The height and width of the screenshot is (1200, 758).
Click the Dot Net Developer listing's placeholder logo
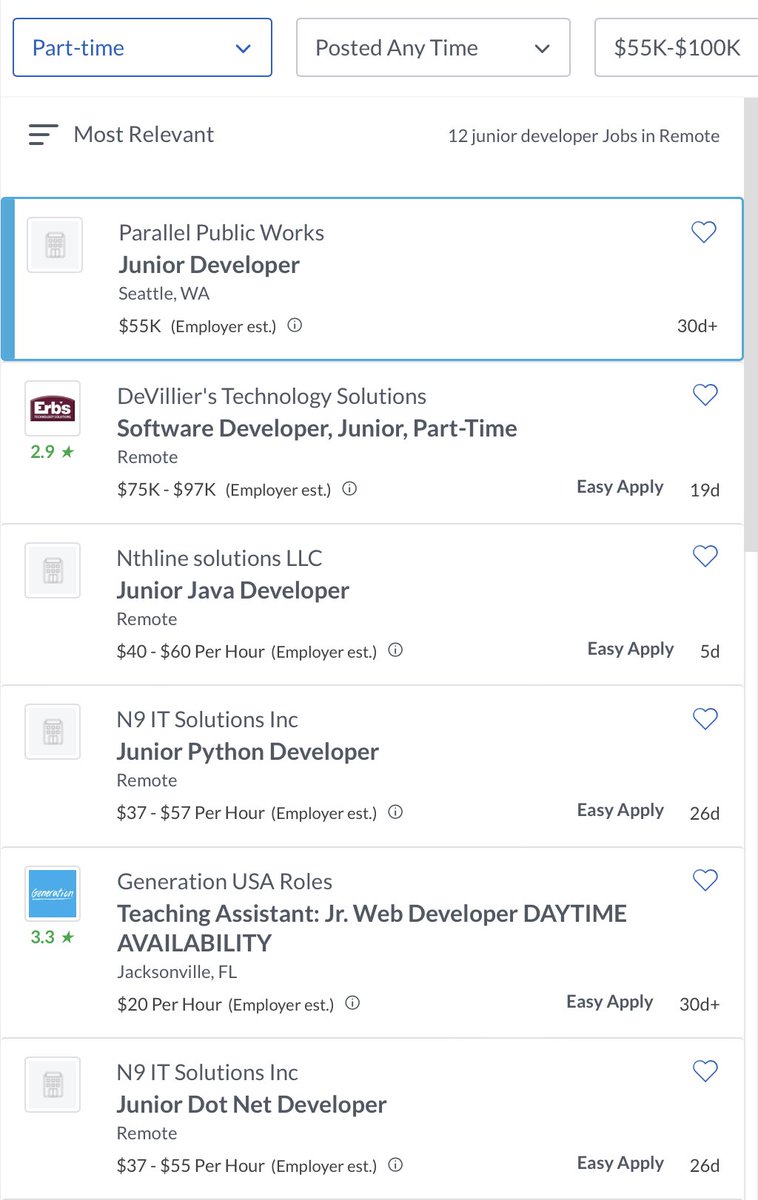click(x=52, y=1085)
